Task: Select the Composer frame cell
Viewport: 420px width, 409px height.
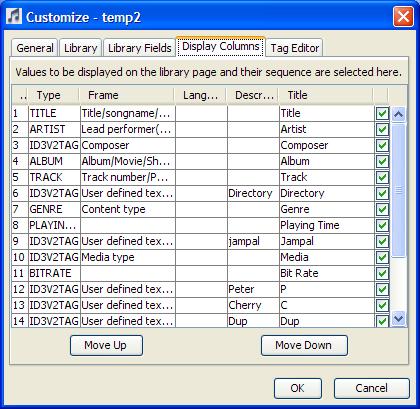Action: click(128, 145)
